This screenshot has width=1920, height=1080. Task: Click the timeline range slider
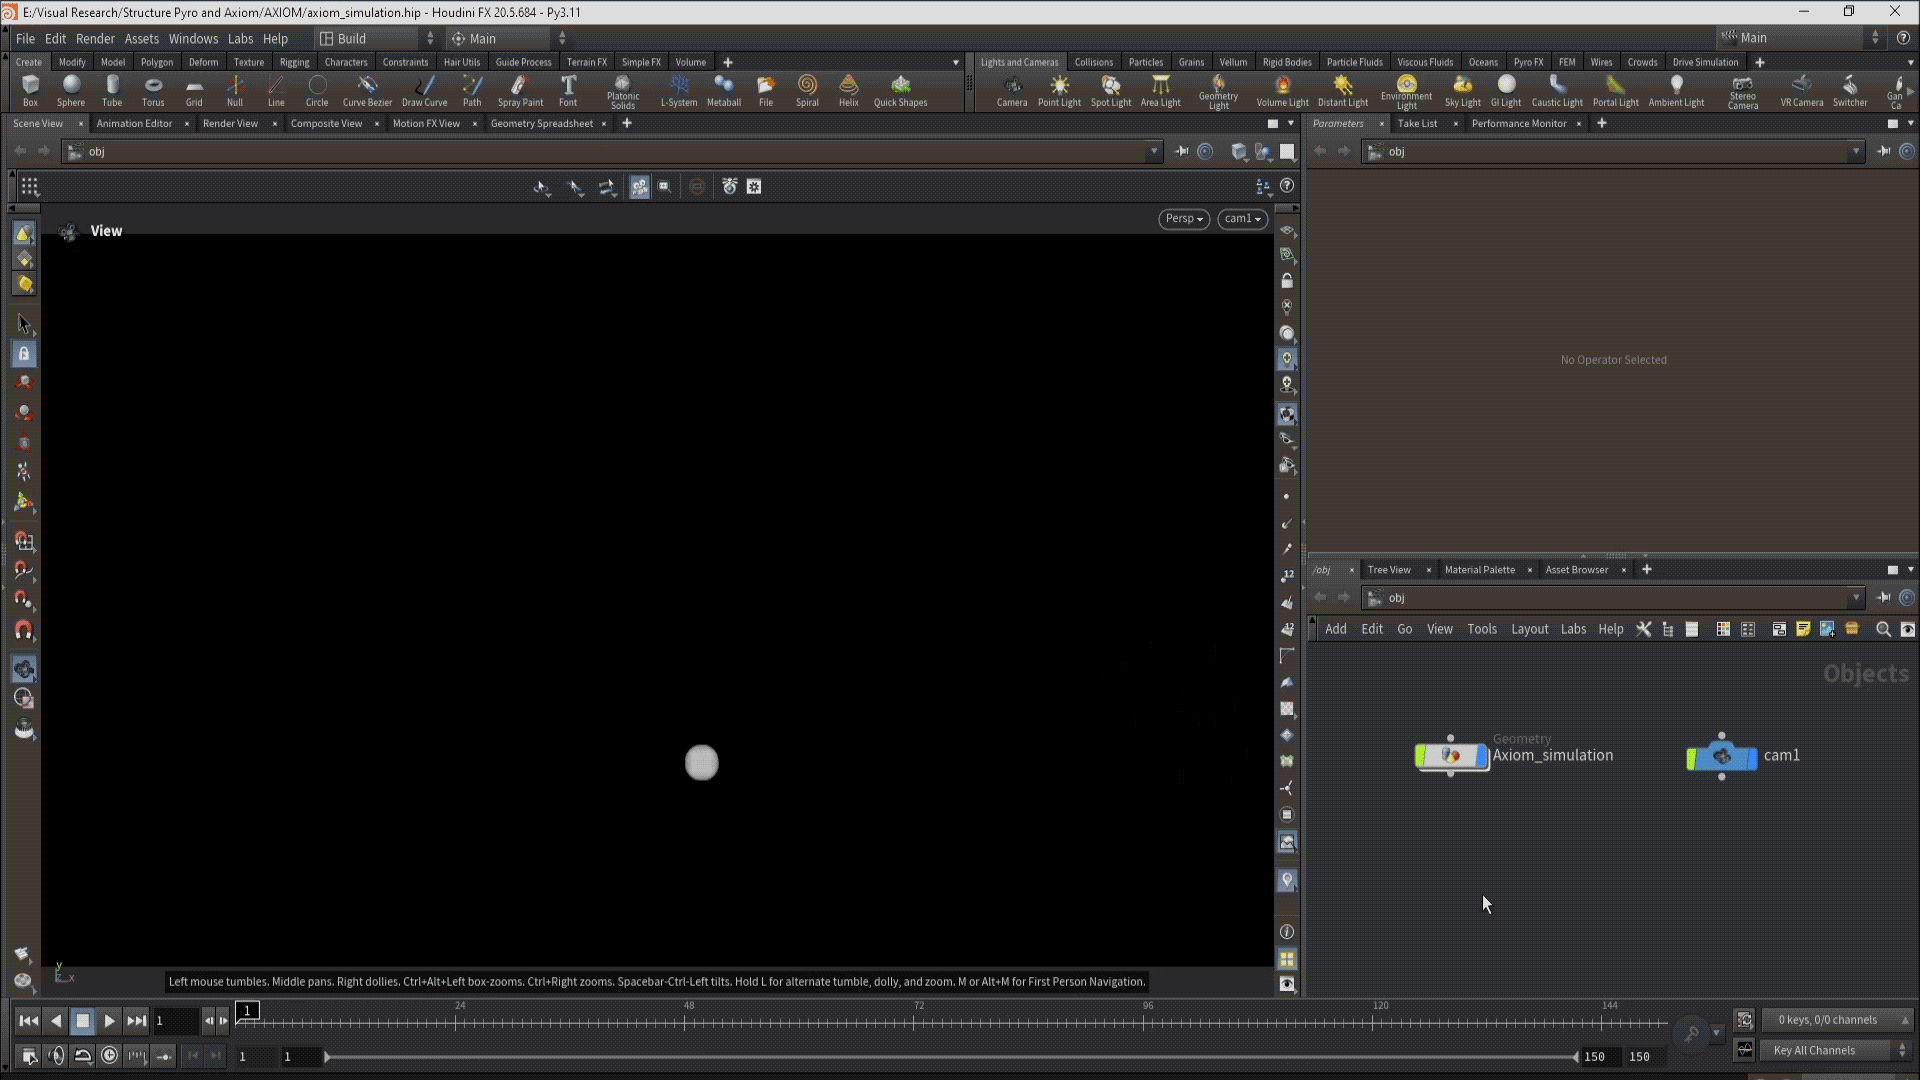coord(950,1056)
